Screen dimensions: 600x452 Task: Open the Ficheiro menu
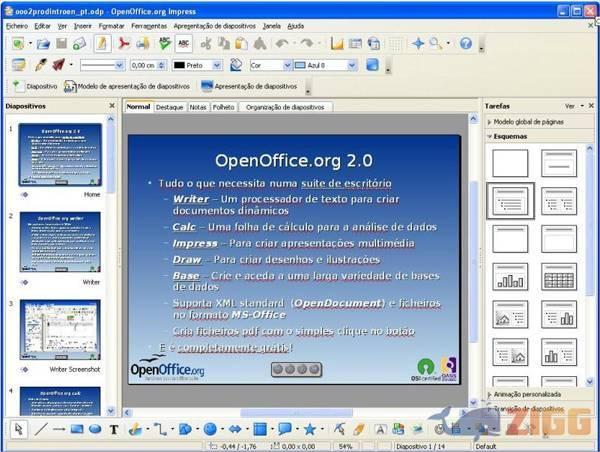[x=17, y=26]
